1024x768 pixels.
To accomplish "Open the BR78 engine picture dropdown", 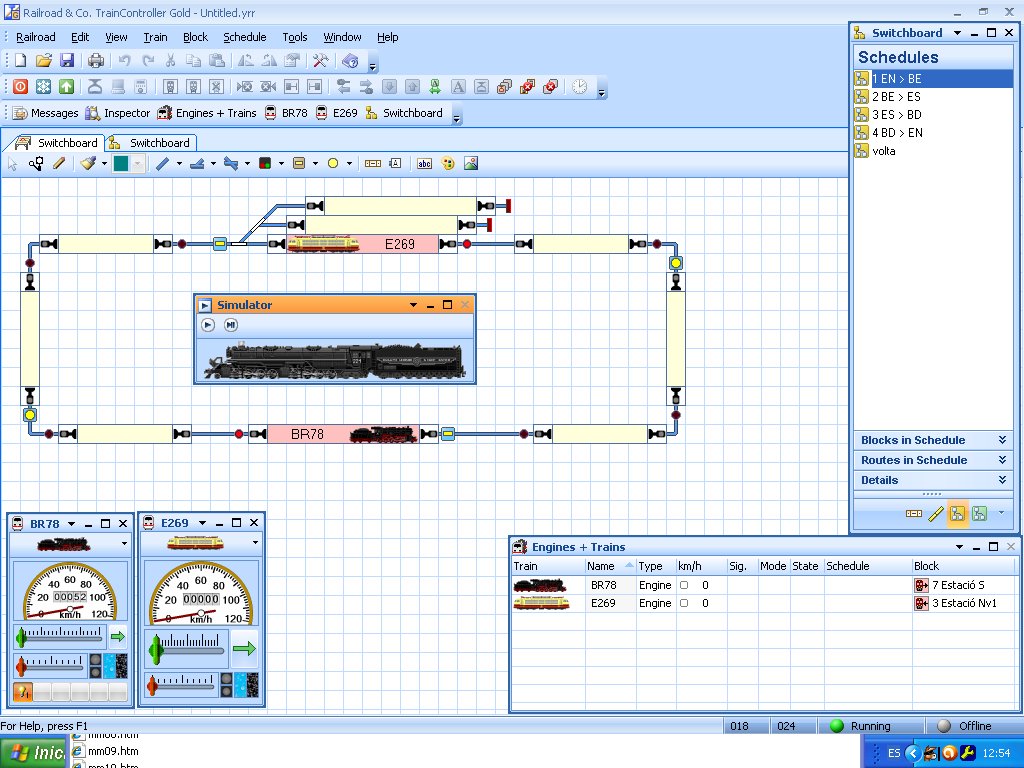I will 124,544.
